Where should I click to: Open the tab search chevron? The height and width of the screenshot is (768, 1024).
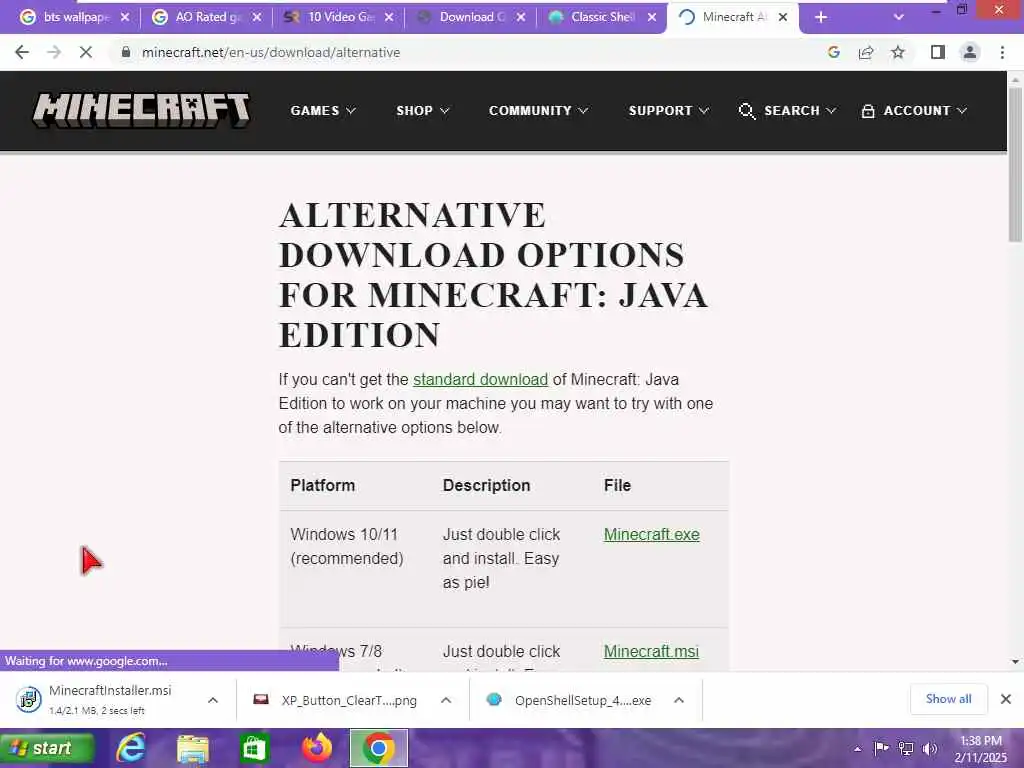(x=899, y=17)
